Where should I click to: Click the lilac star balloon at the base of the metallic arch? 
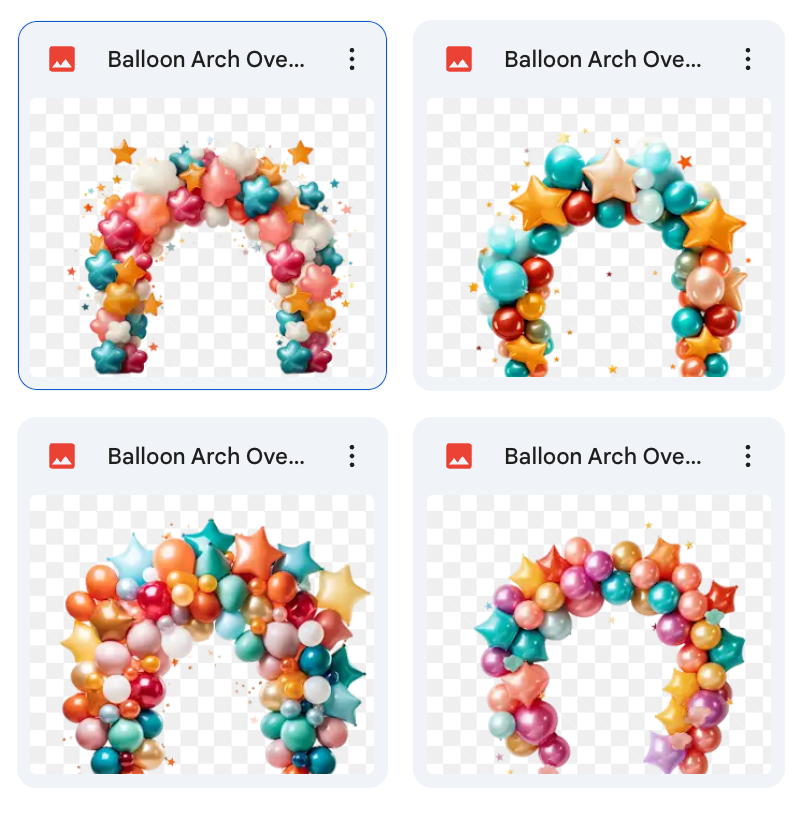click(664, 752)
